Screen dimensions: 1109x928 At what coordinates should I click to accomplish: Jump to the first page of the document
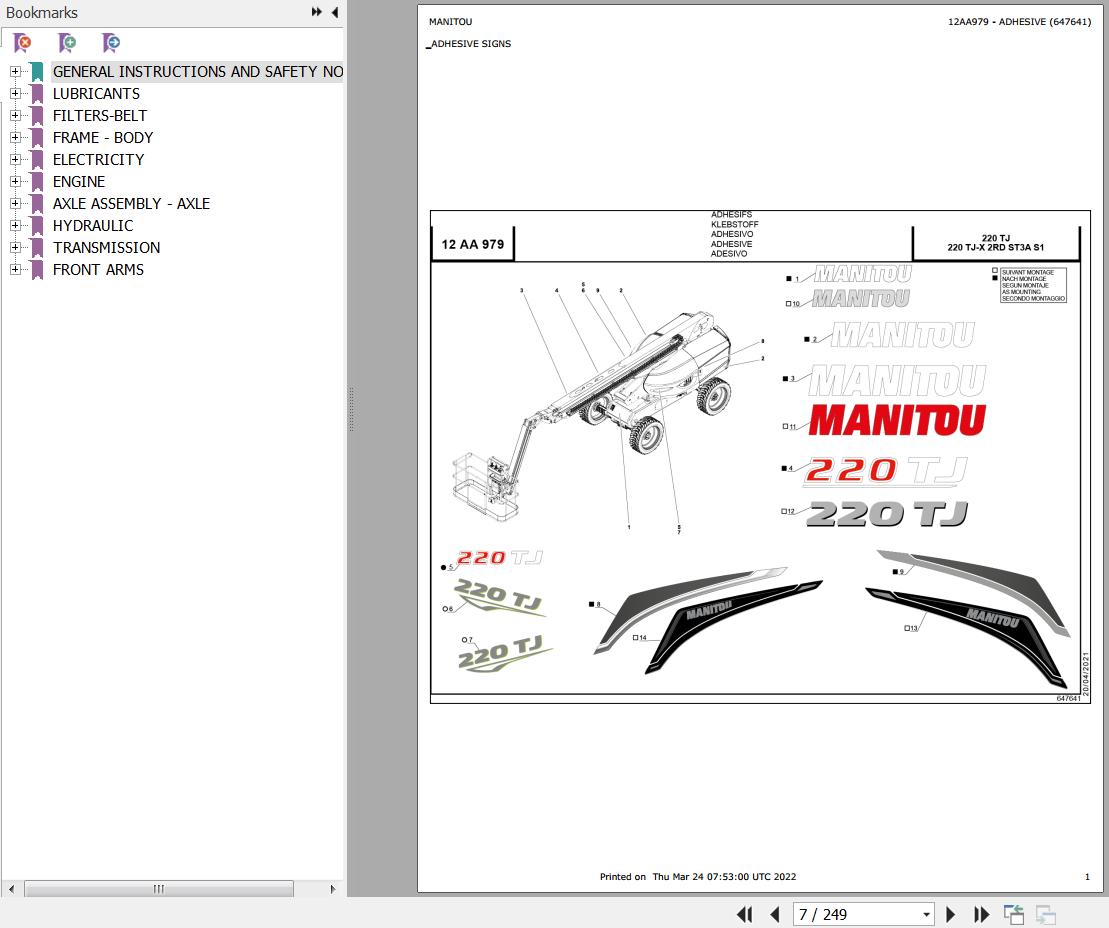click(744, 915)
